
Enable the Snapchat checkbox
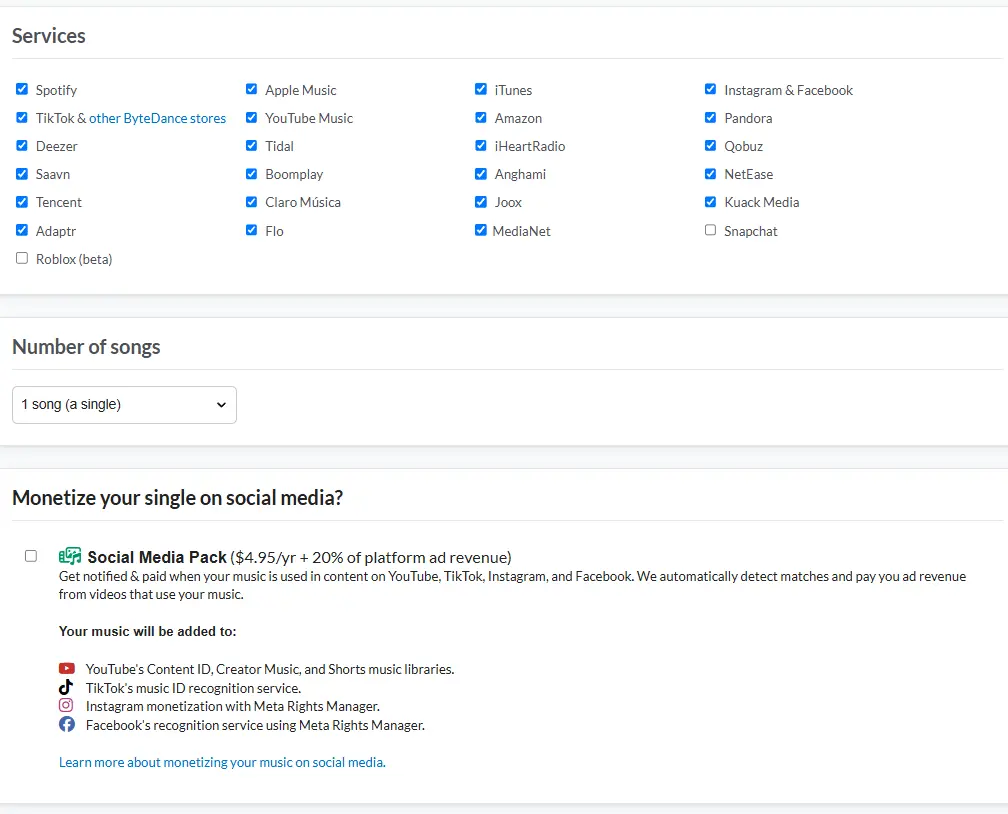710,230
